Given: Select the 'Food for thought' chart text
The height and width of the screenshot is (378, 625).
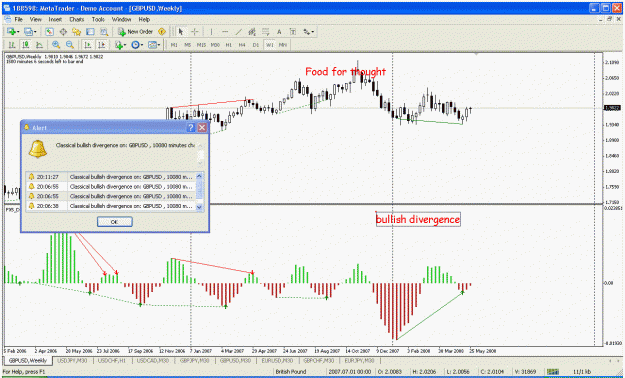Looking at the screenshot, I should [x=345, y=72].
